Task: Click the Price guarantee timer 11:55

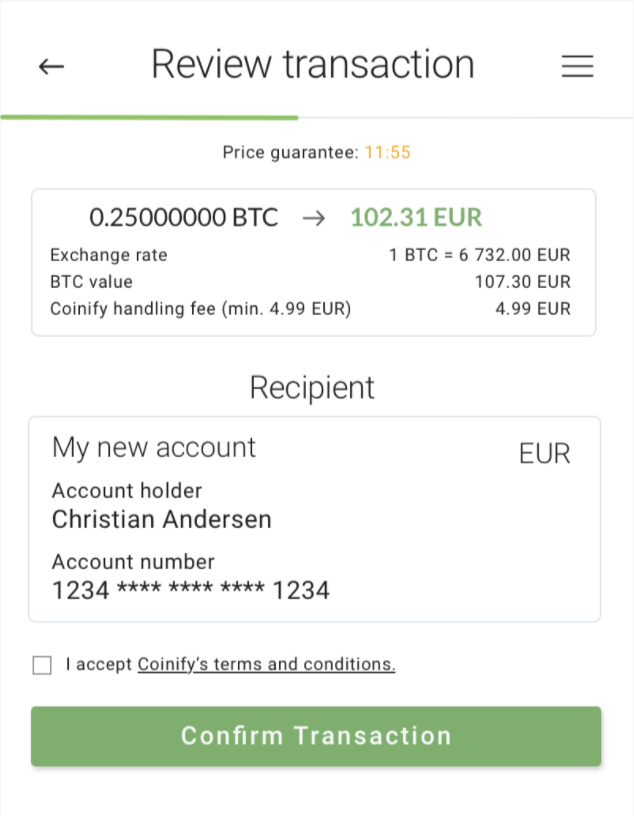Action: tap(388, 152)
